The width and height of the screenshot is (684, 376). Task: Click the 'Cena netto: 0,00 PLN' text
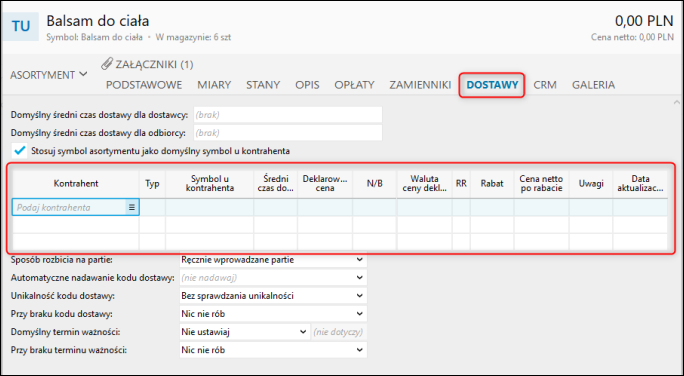pos(633,37)
